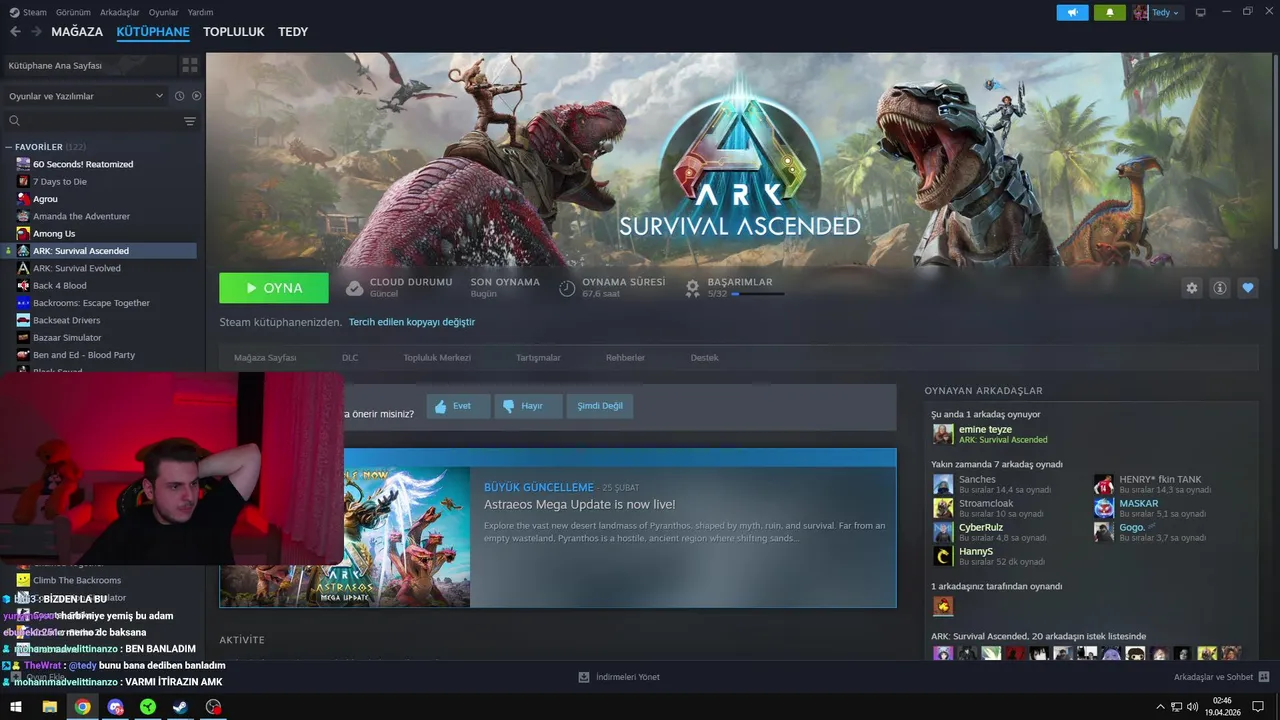This screenshot has height=720, width=1280.
Task: Open the TEDY profile tab
Action: tap(293, 32)
